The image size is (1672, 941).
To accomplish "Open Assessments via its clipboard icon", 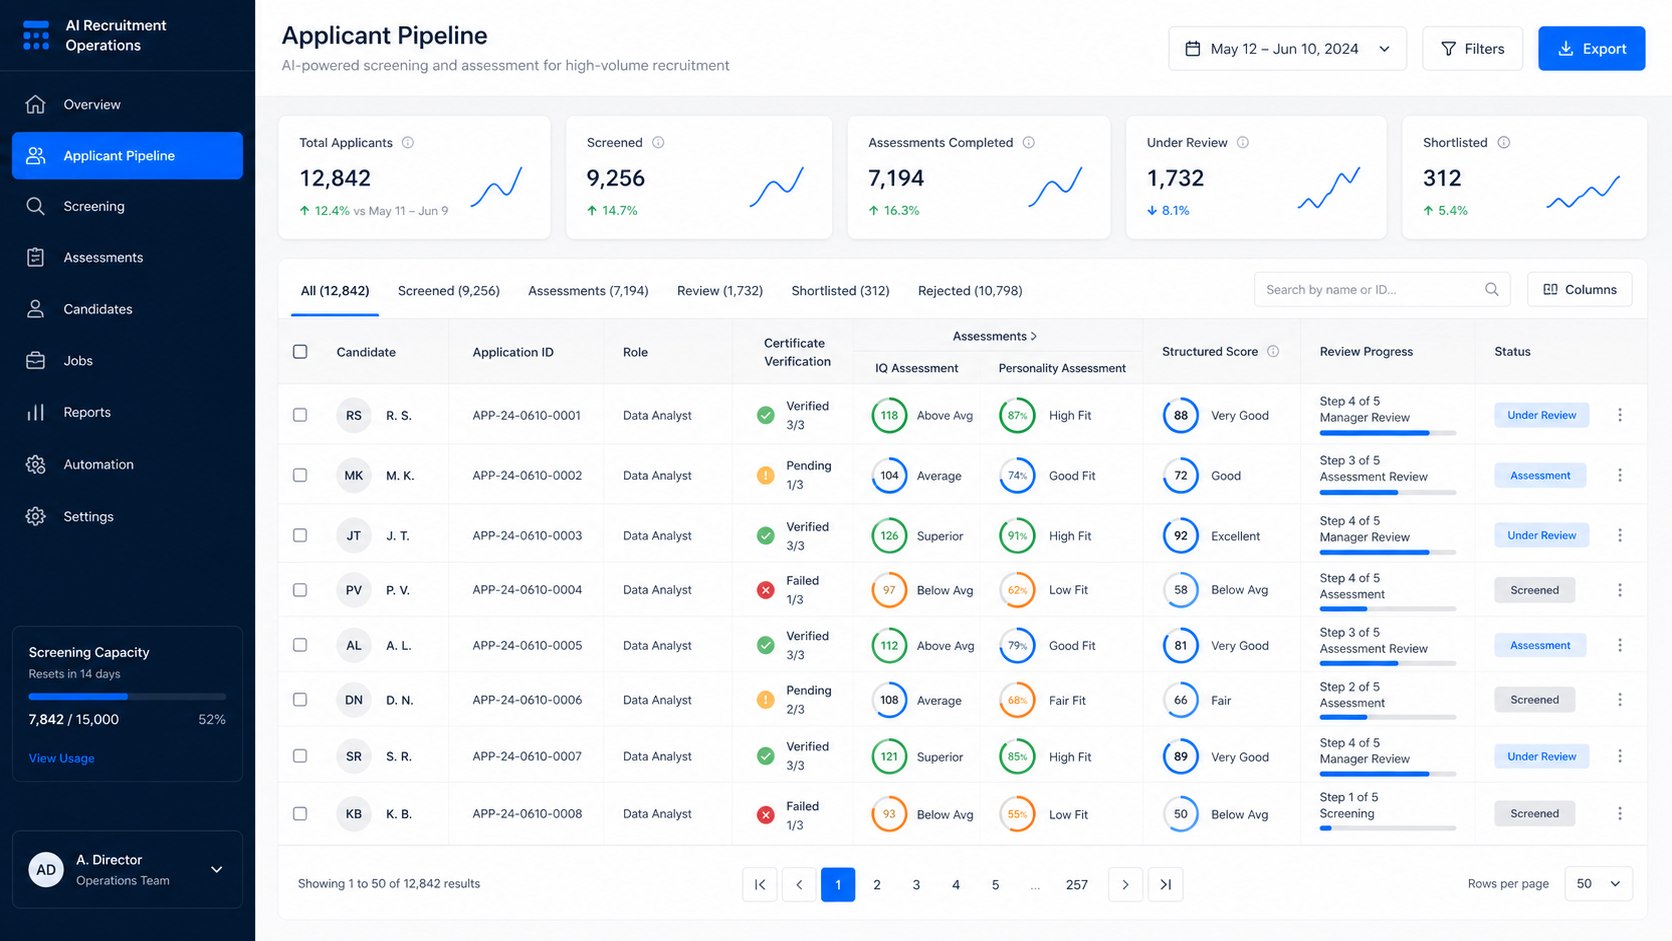I will click(36, 257).
